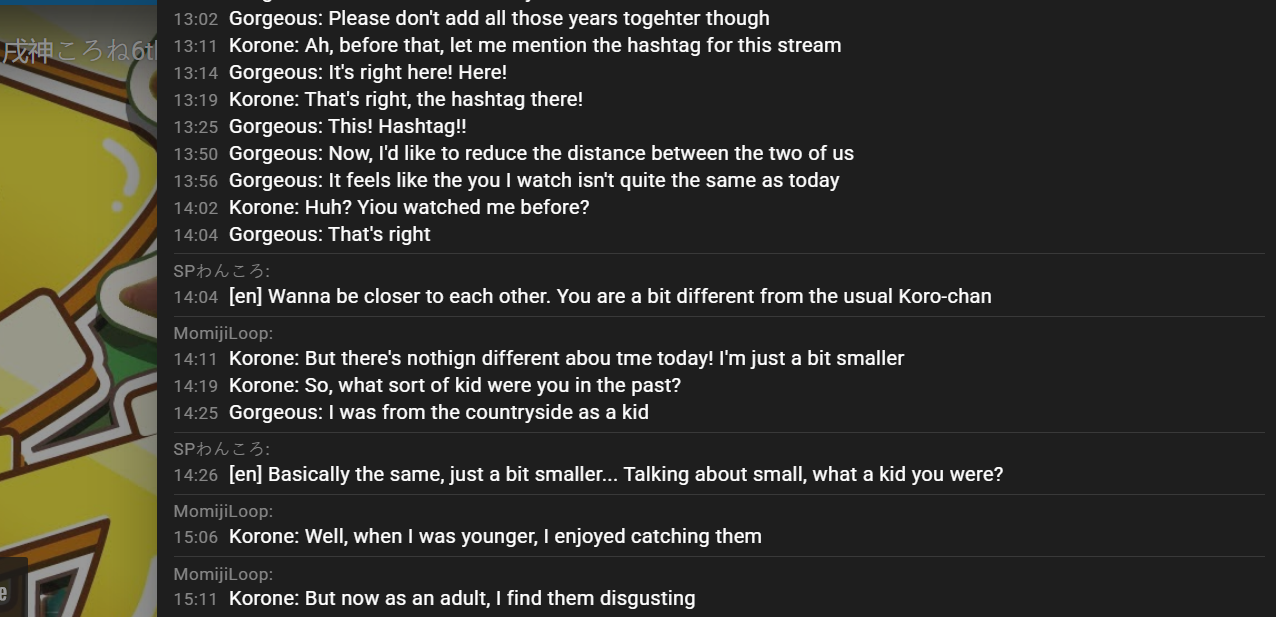Open timestamp 13:25 hashtag line
The width and height of the screenshot is (1276, 617).
195,127
